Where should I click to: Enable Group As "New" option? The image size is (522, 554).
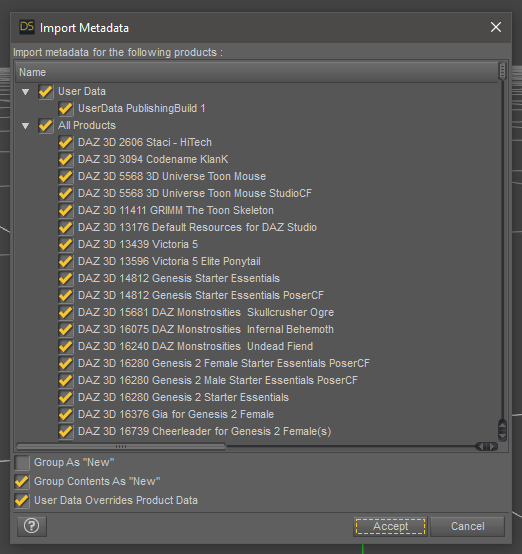click(22, 462)
